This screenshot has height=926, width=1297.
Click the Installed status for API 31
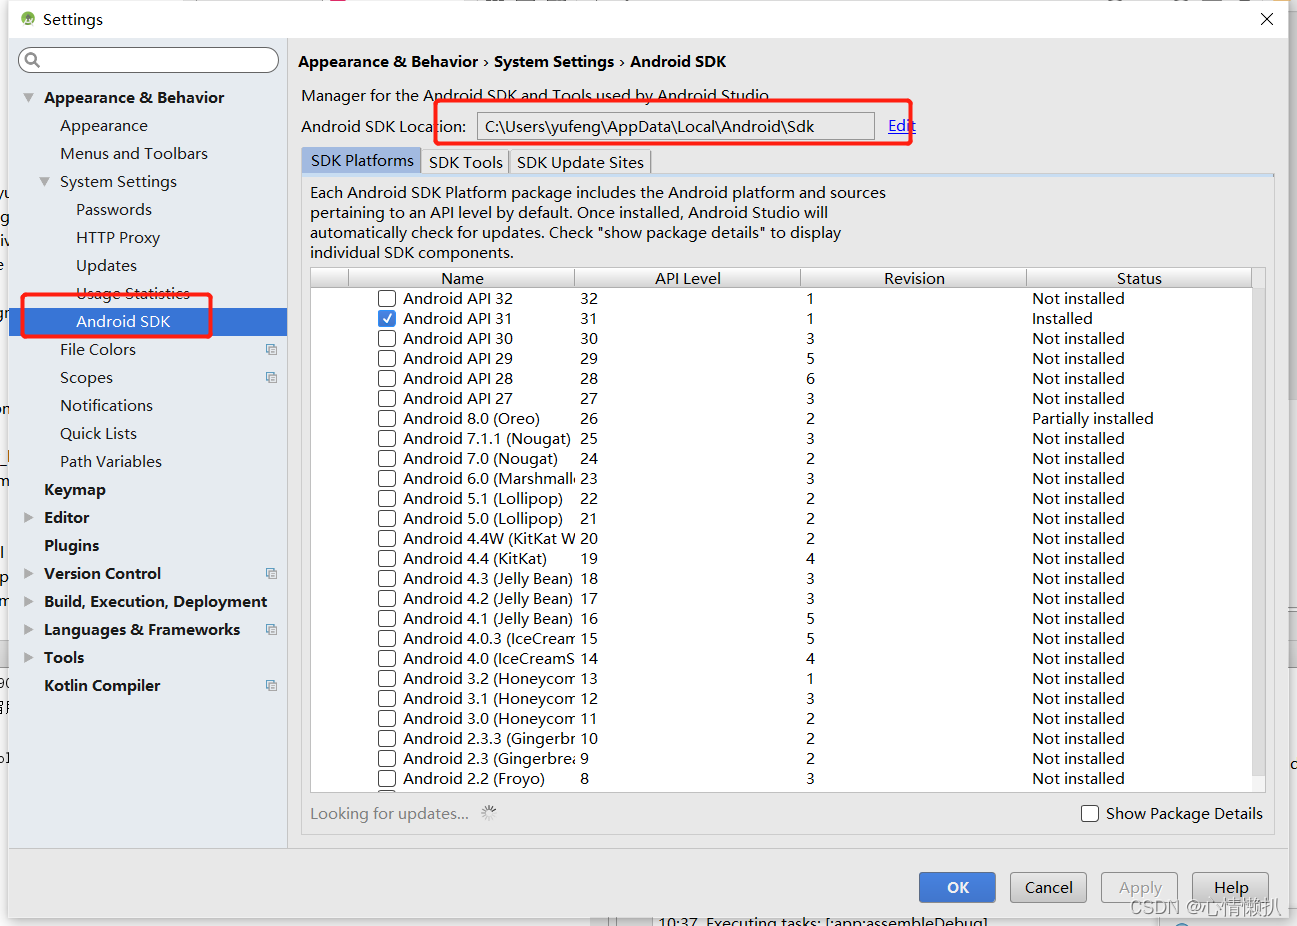[1062, 318]
